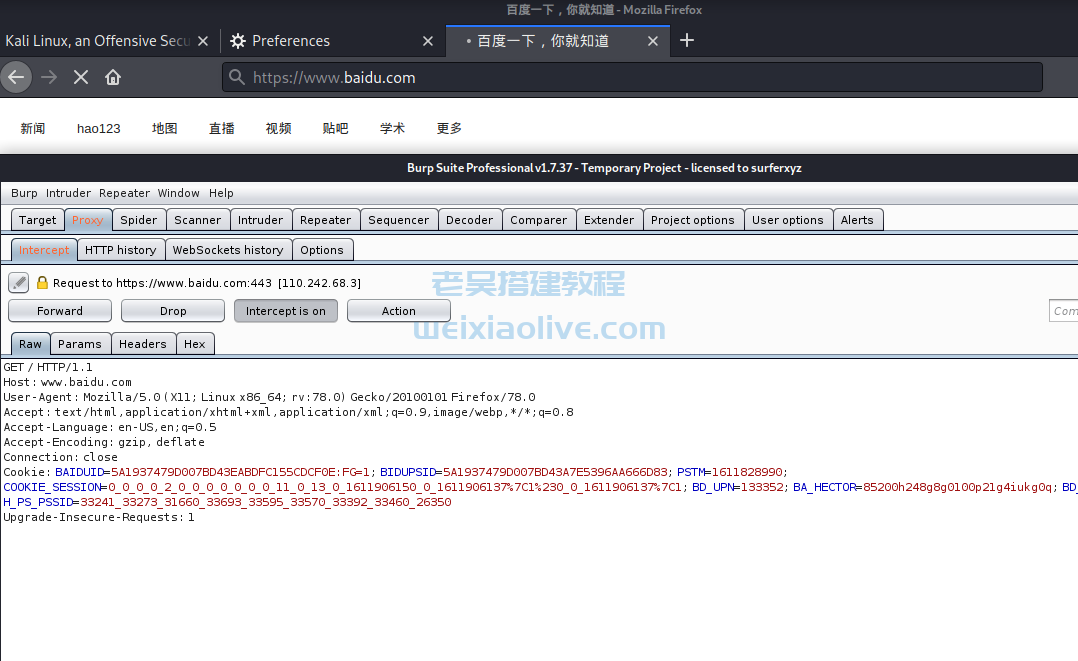Open the Extender tab
Screen dimensions: 1078x661
coord(609,220)
